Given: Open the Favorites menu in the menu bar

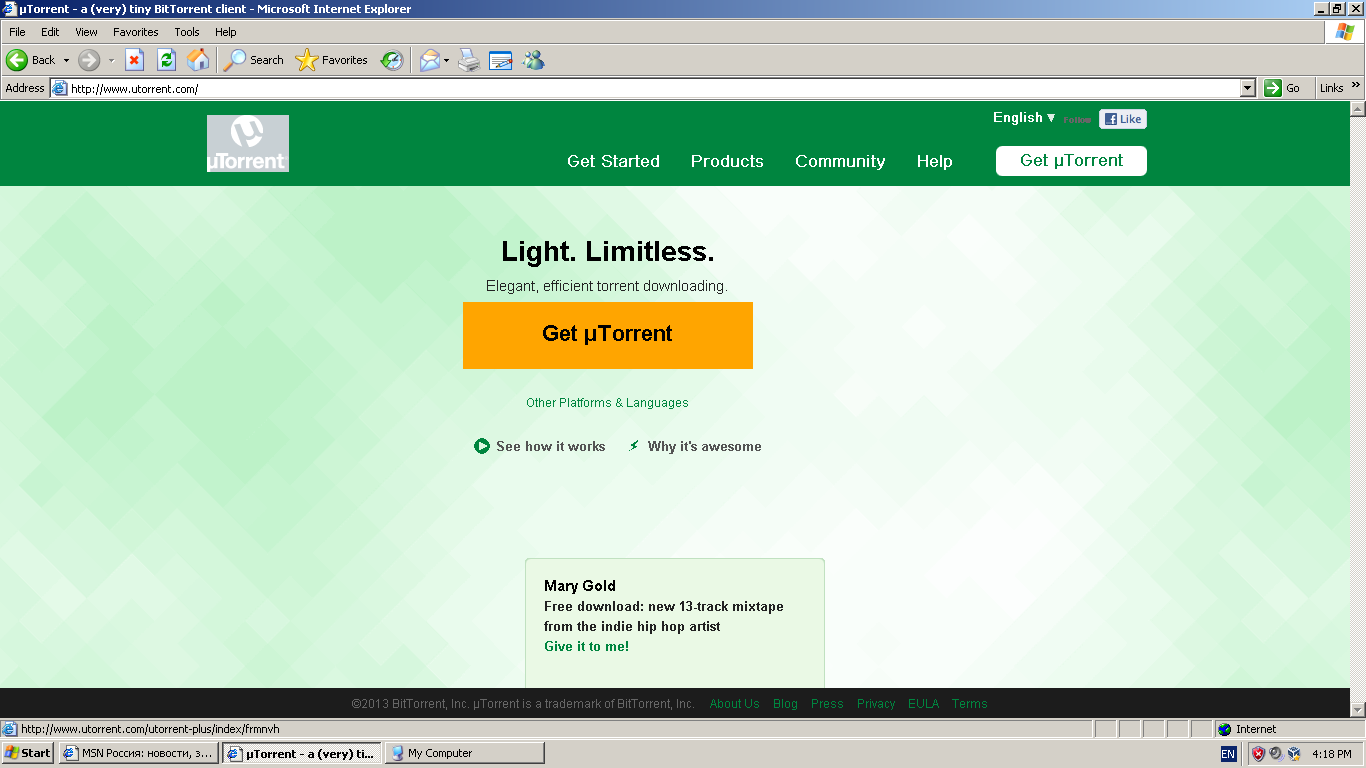Looking at the screenshot, I should pyautogui.click(x=136, y=32).
